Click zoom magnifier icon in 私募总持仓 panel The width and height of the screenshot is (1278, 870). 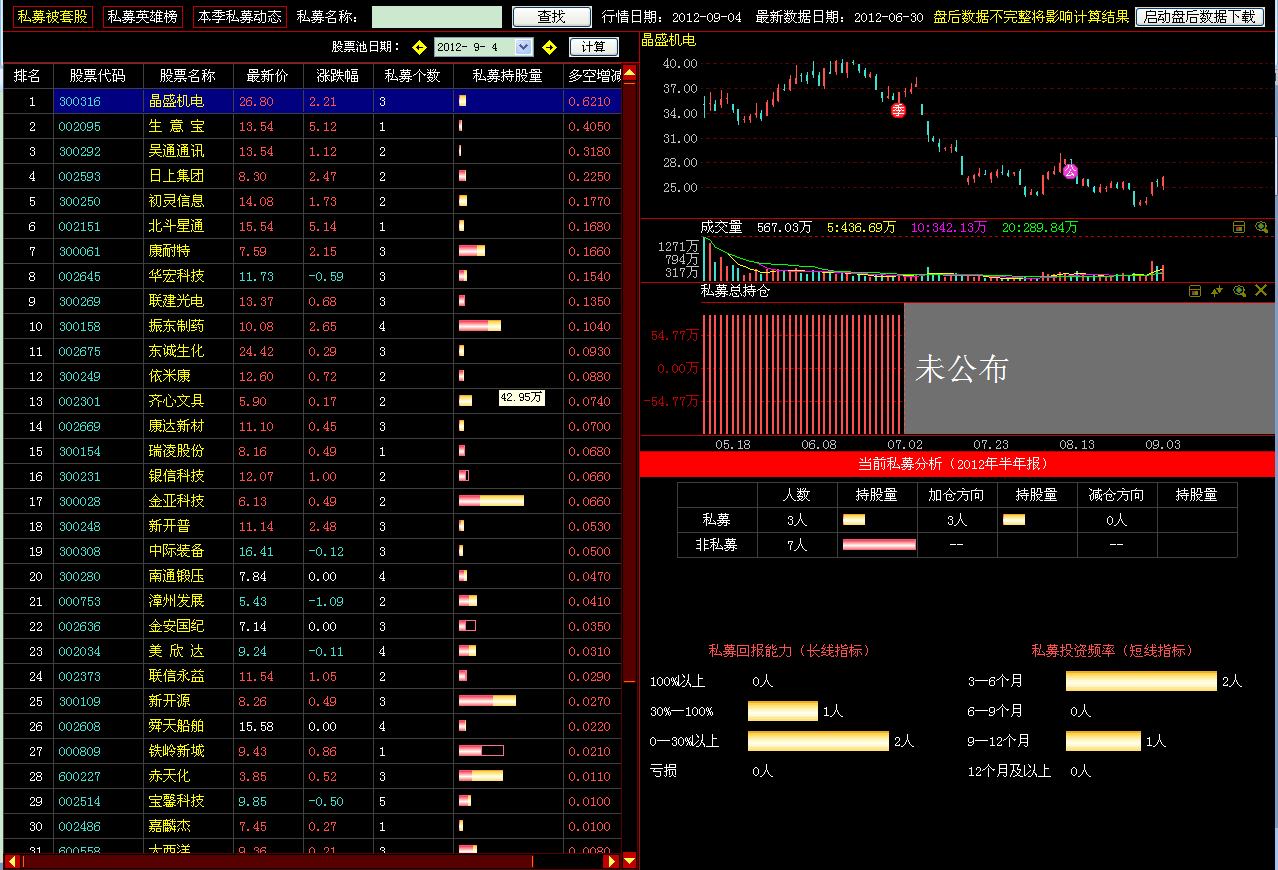pyautogui.click(x=1239, y=291)
